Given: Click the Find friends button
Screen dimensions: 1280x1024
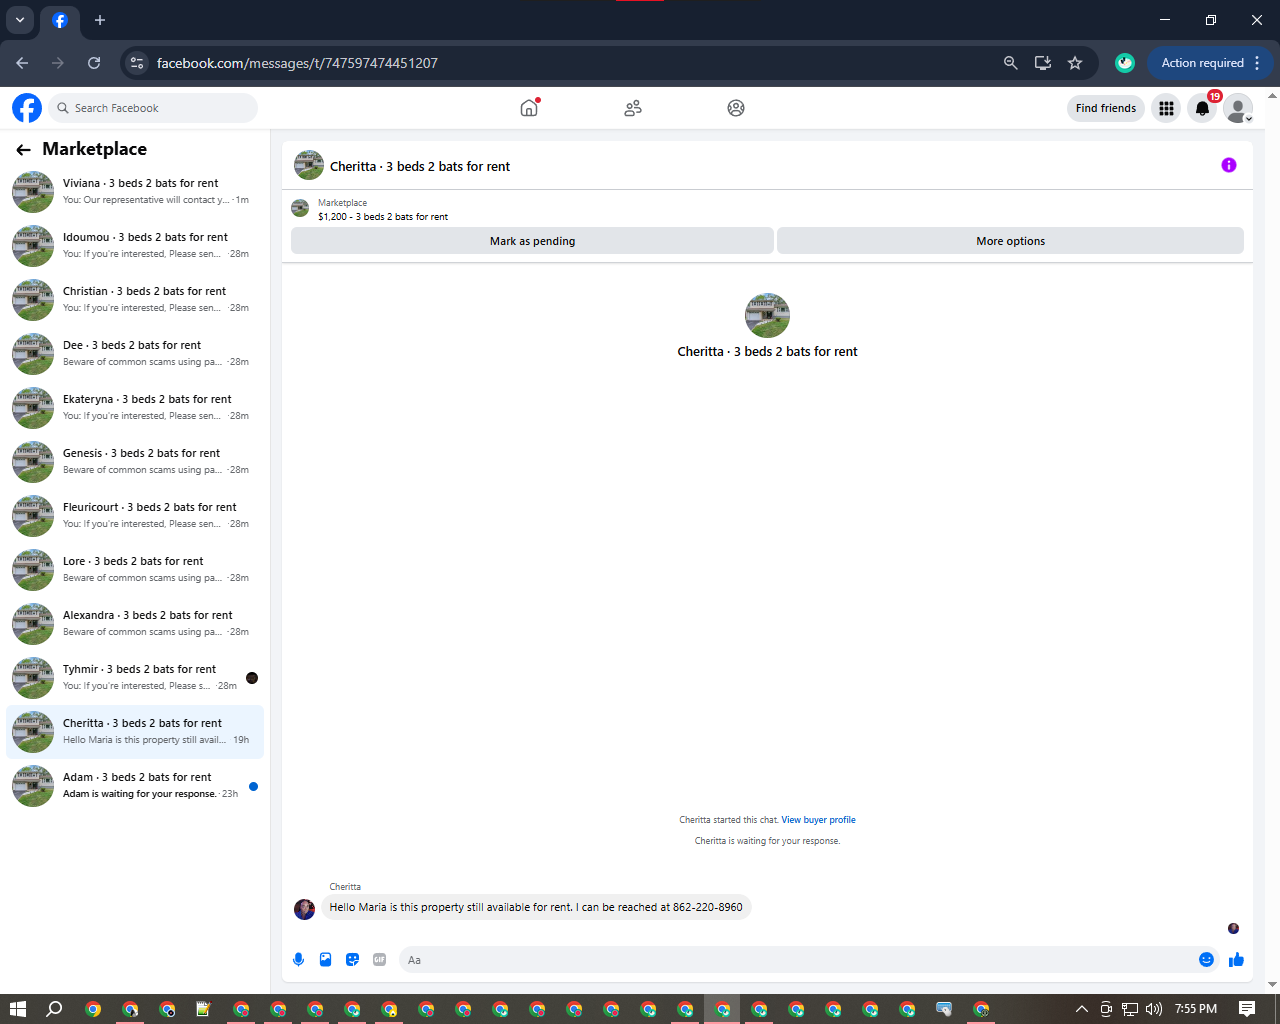Looking at the screenshot, I should [1106, 108].
